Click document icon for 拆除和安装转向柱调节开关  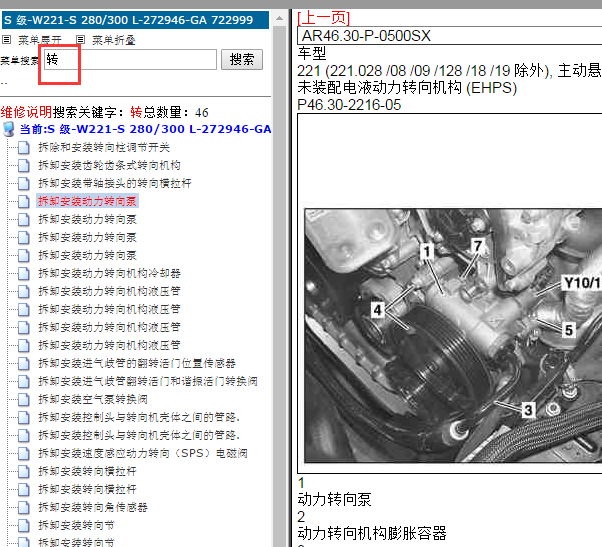click(x=24, y=147)
